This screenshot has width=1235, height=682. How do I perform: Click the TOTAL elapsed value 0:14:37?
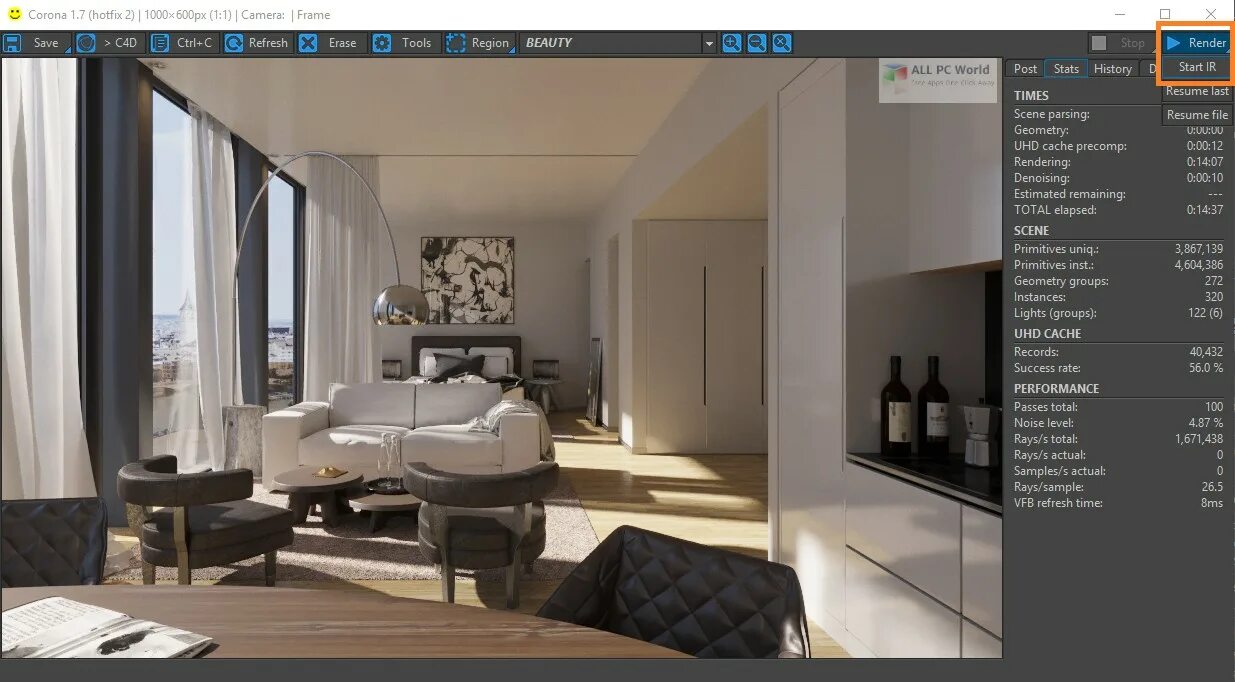[x=1204, y=210]
